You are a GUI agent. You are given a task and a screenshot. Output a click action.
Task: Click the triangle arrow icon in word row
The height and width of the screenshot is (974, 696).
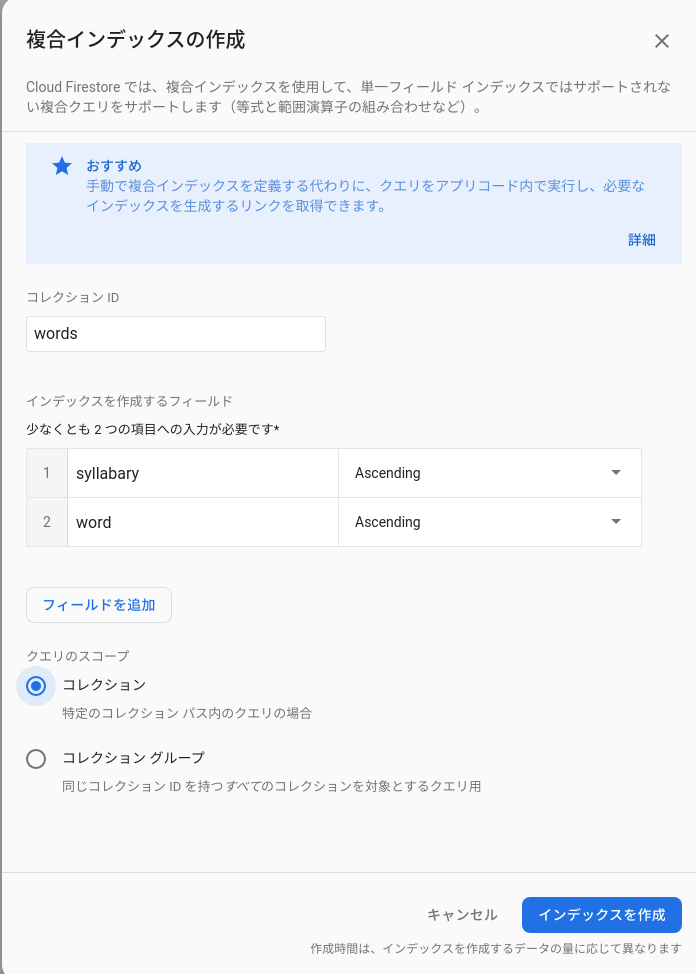[x=616, y=522]
